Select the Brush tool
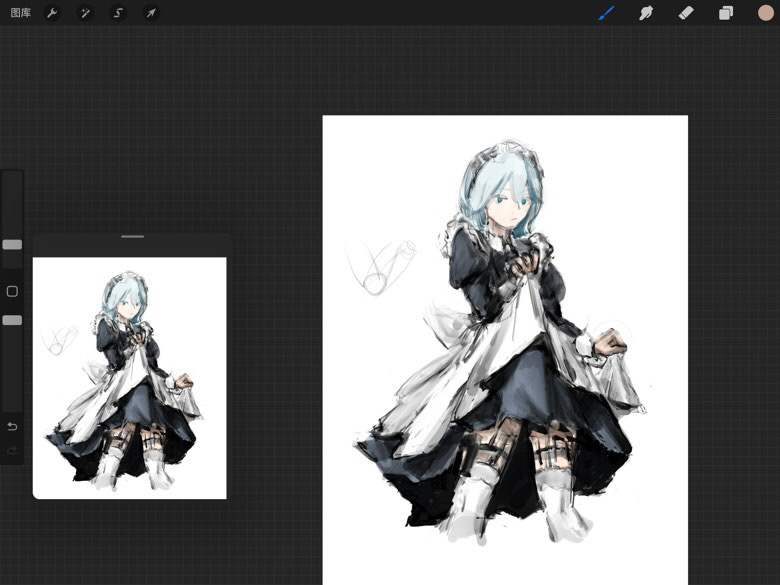This screenshot has height=585, width=780. [606, 13]
